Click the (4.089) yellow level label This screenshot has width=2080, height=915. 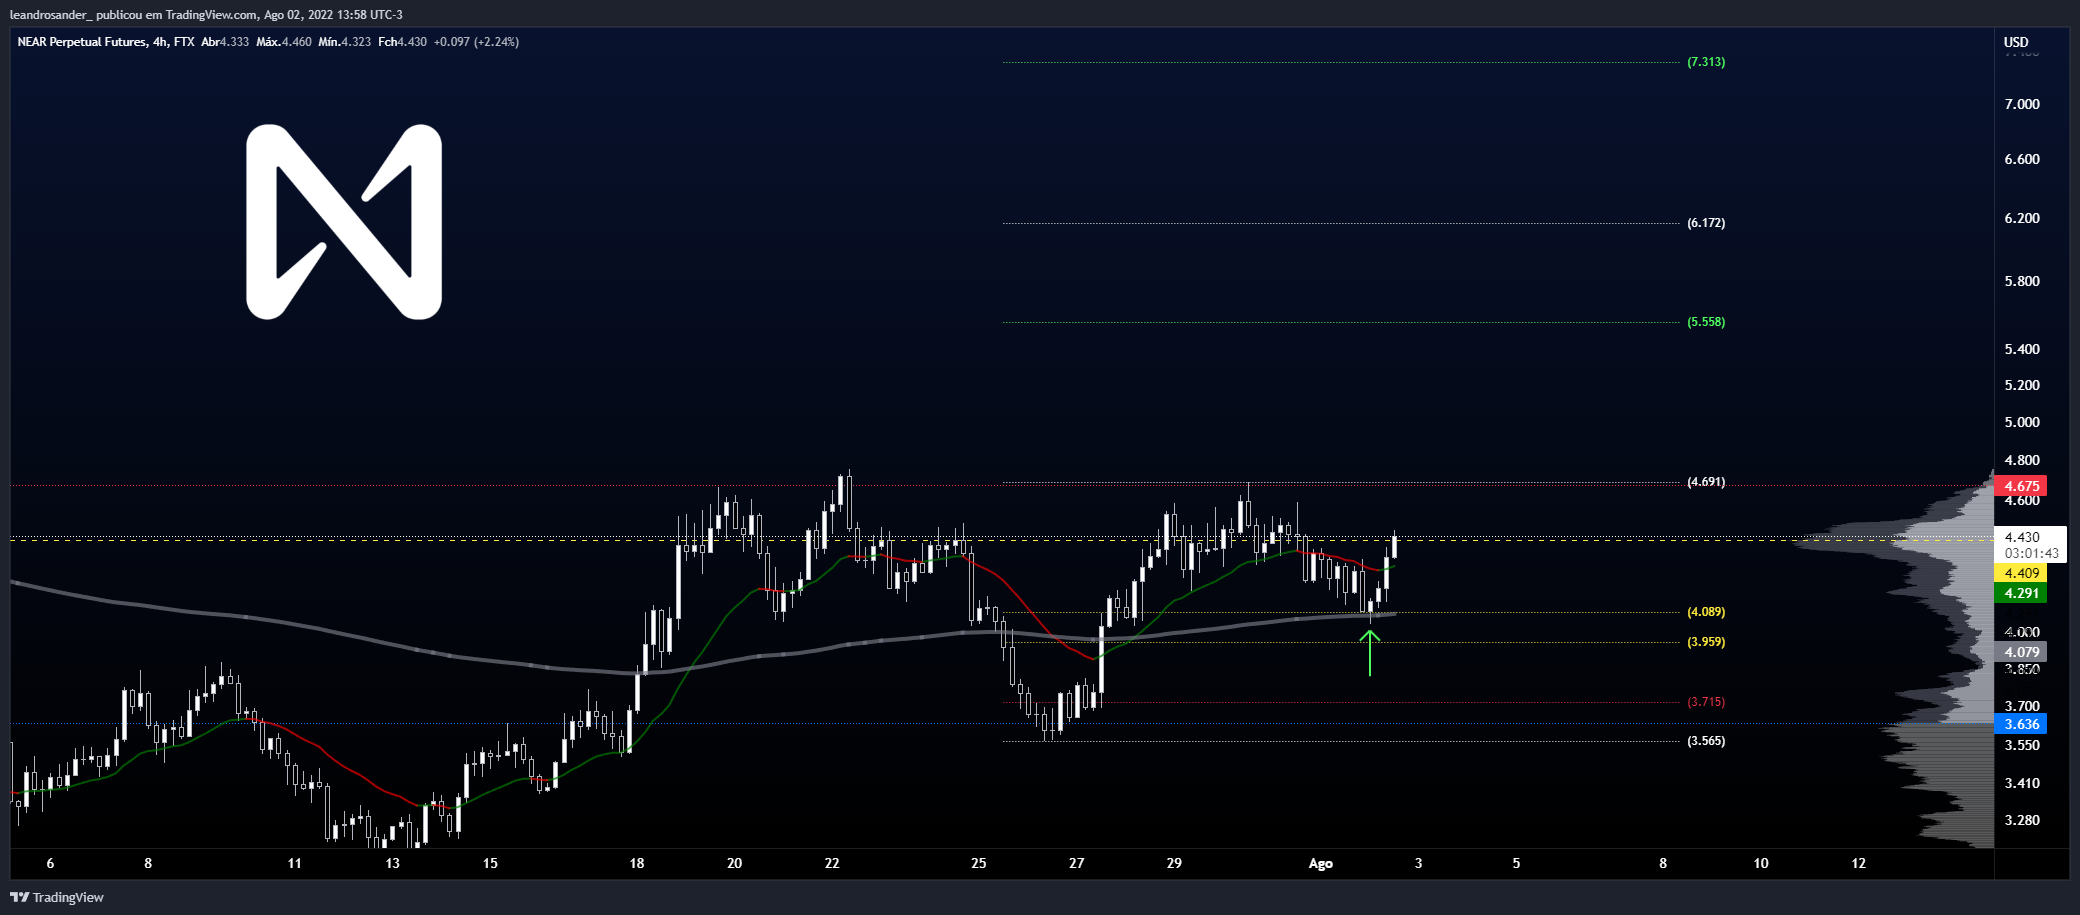(1706, 612)
